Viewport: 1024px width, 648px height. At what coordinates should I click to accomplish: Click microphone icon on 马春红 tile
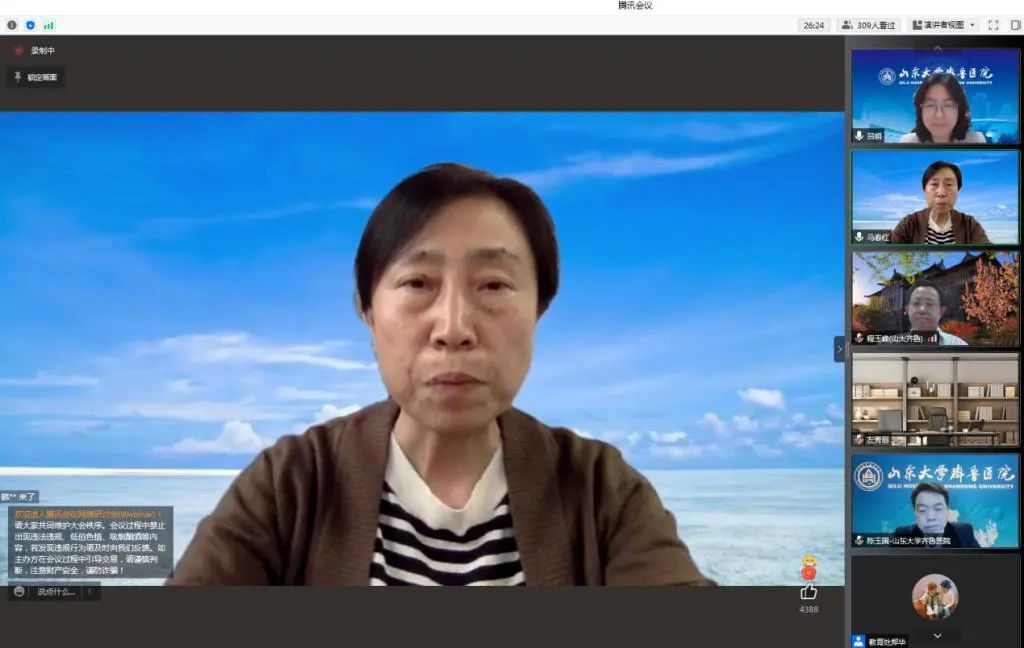pyautogui.click(x=859, y=237)
